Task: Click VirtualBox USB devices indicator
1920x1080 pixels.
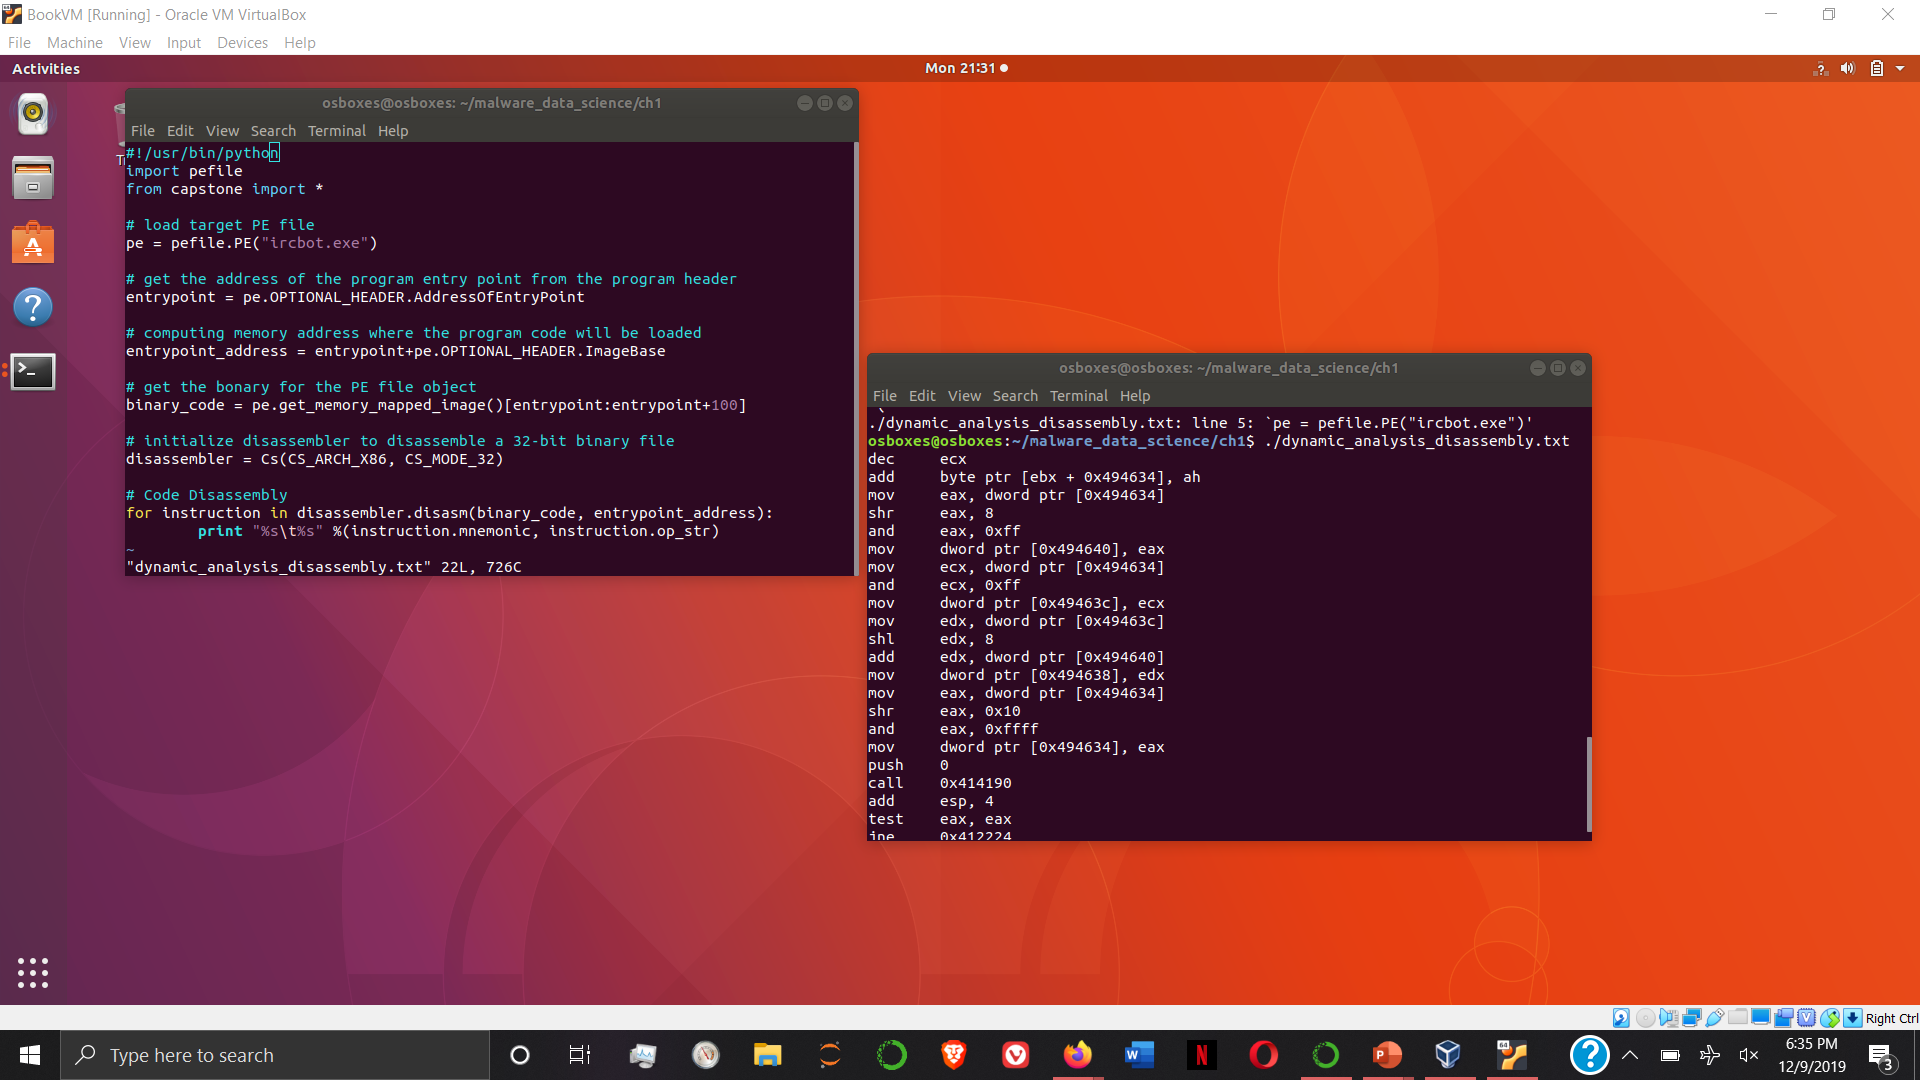Action: point(1715,1018)
